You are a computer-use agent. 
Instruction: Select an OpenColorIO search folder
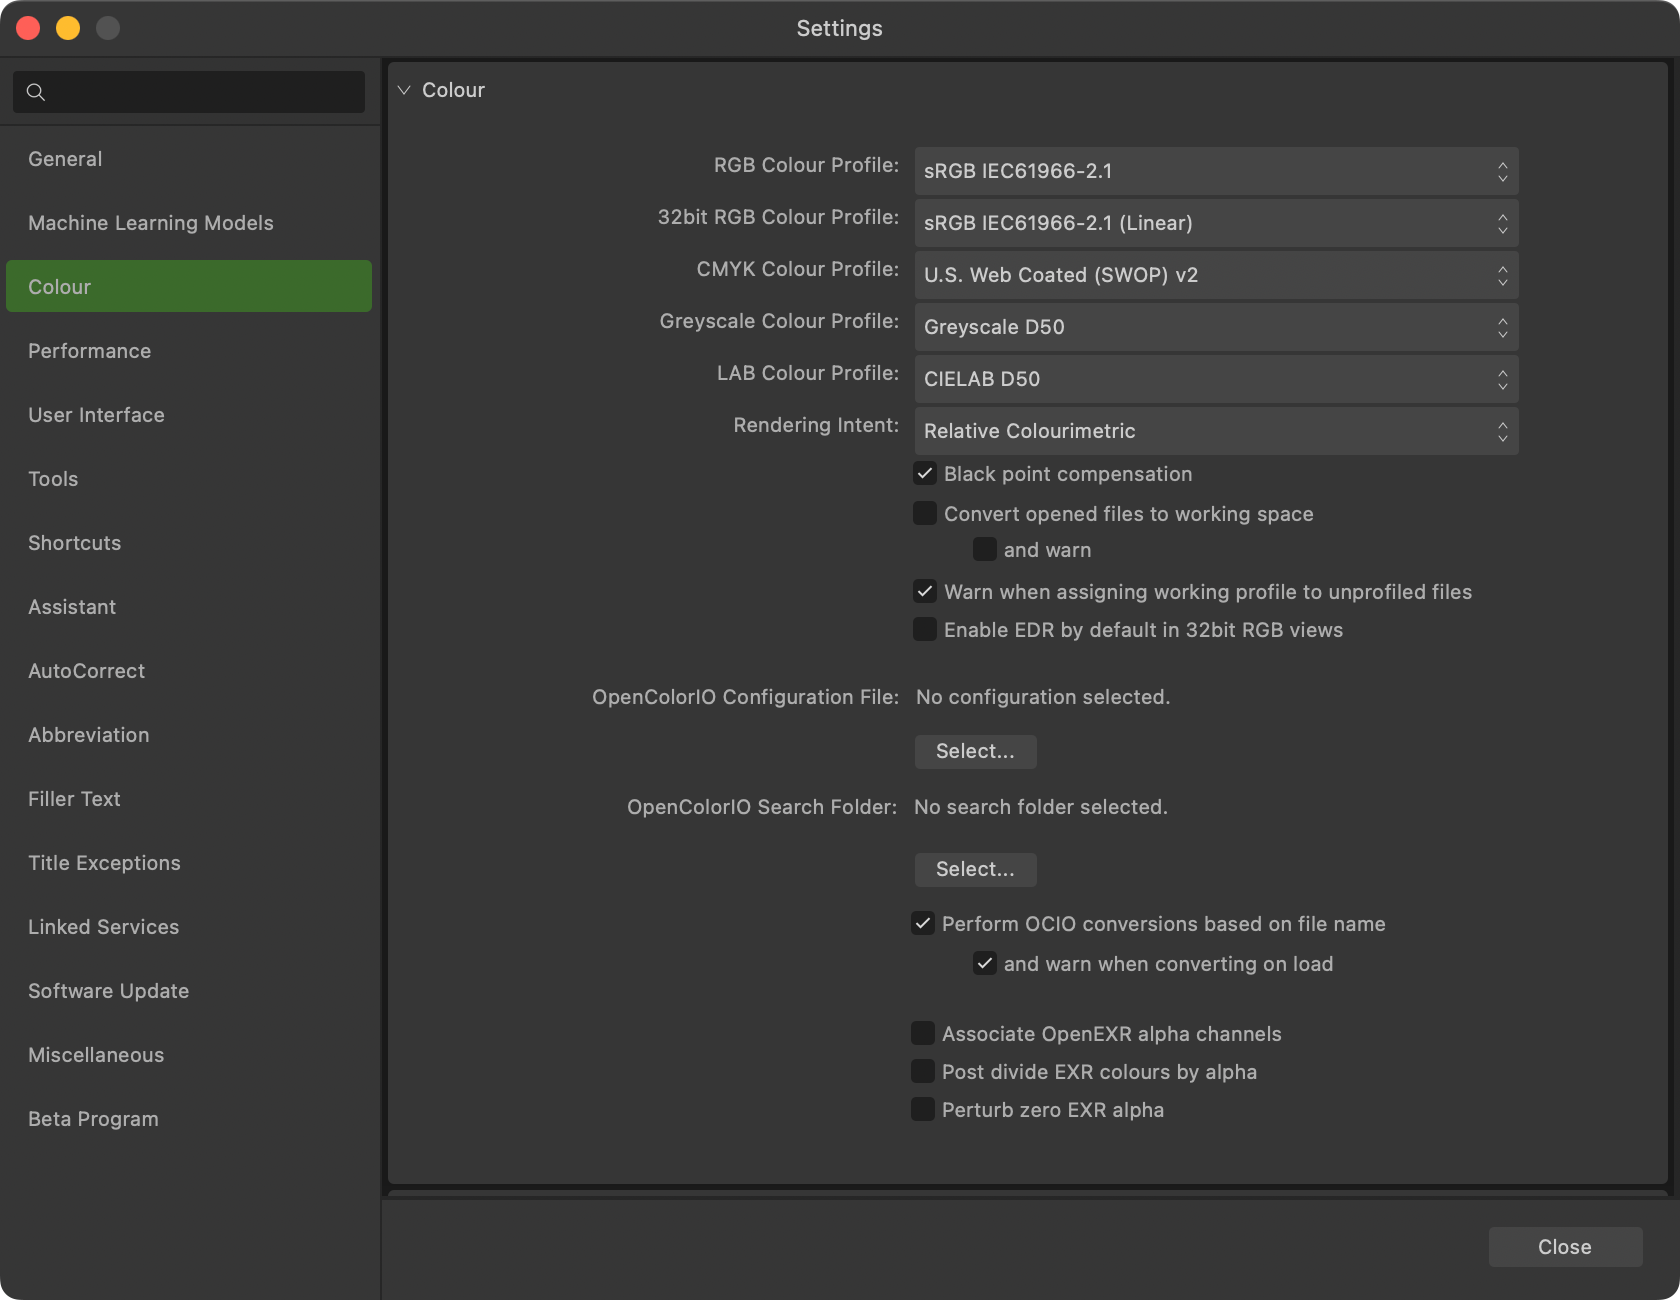click(x=975, y=870)
